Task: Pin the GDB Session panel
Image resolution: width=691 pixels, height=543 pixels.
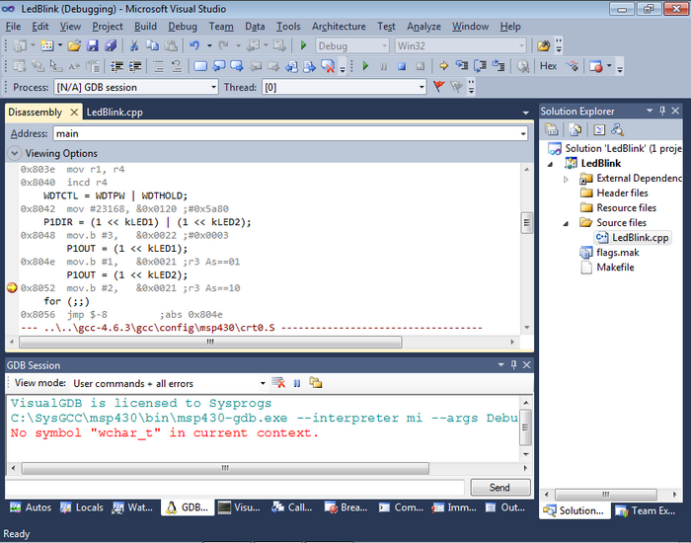Action: 513,364
